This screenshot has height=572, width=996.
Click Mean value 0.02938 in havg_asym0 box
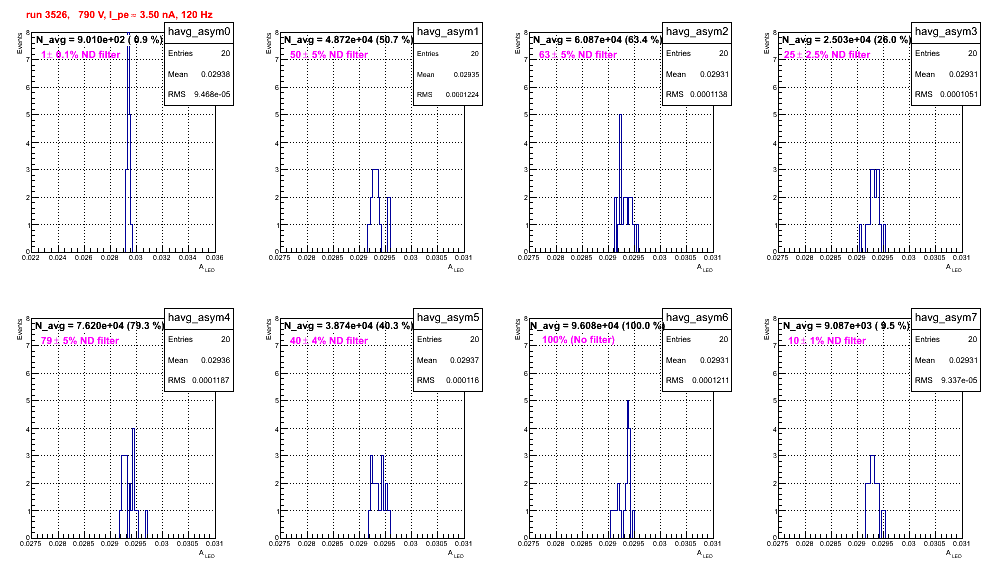(215, 74)
